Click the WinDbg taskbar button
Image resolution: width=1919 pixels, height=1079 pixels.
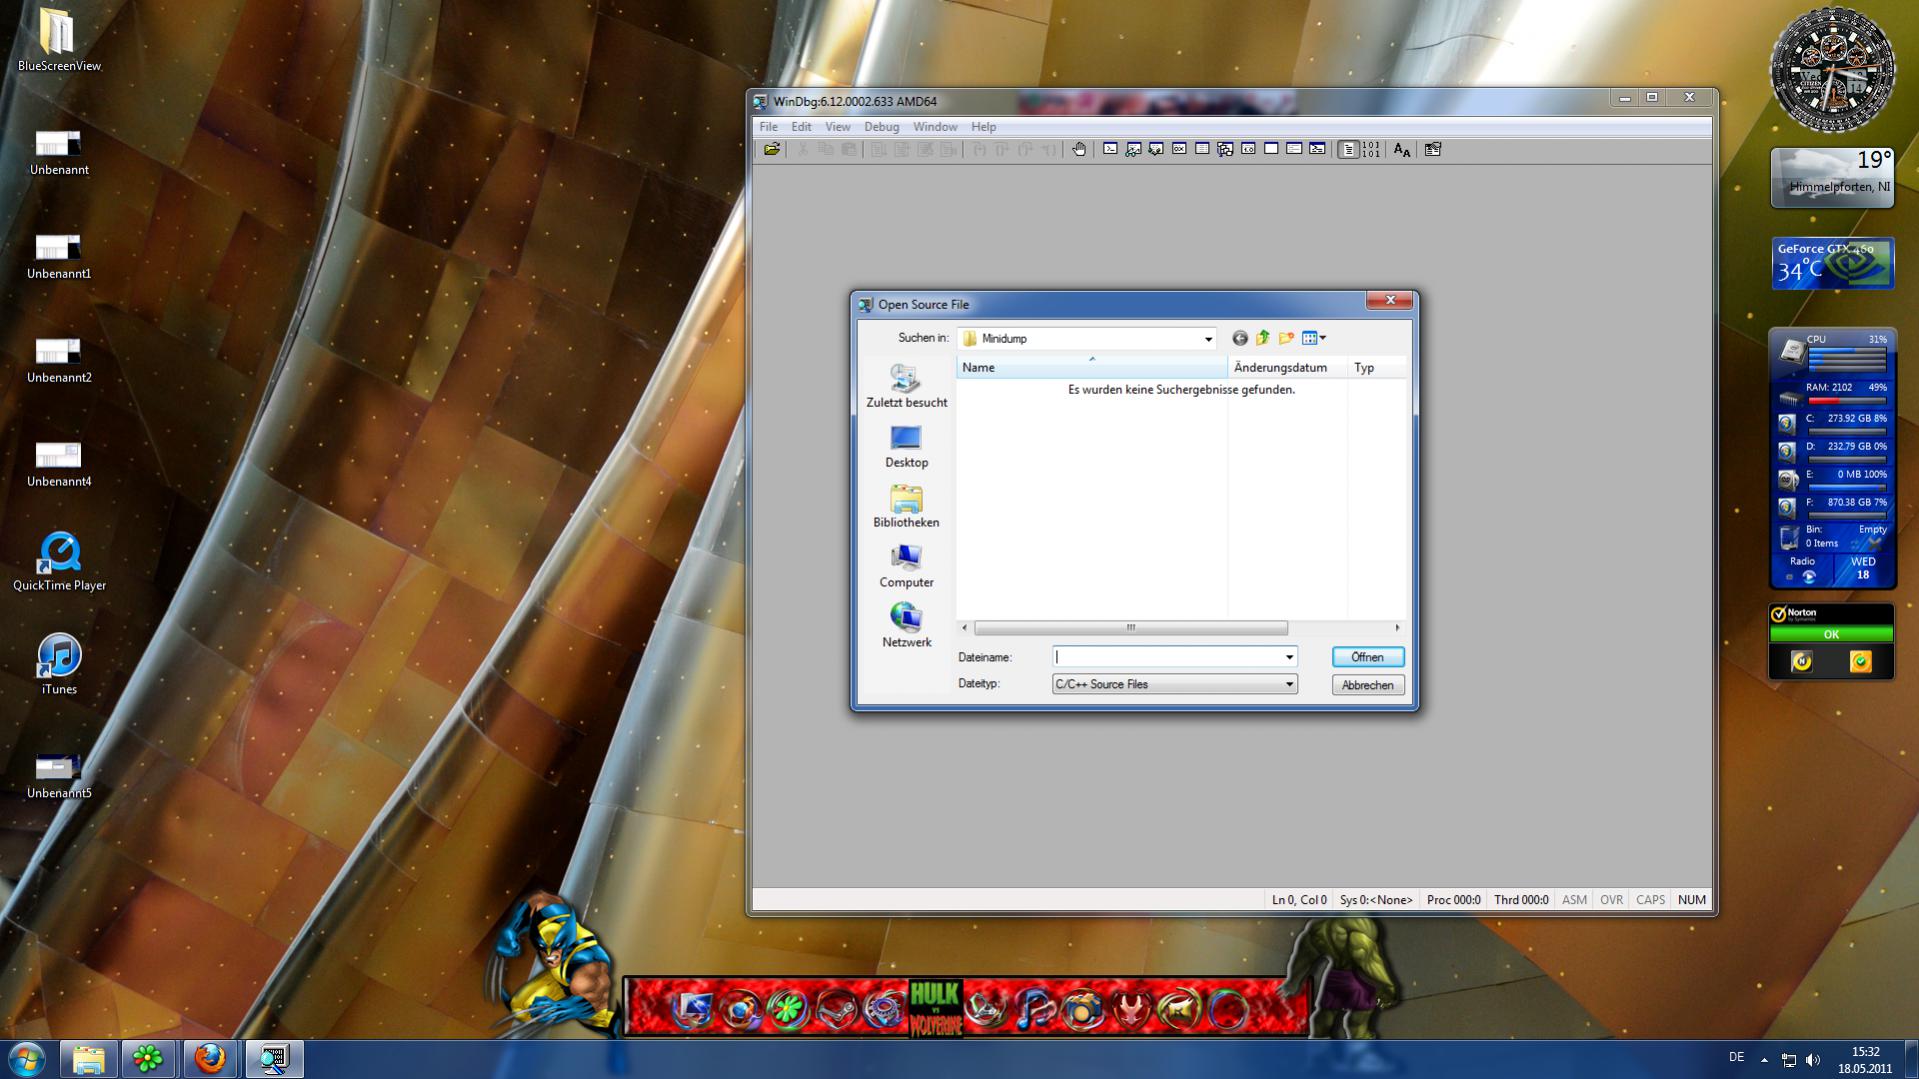(x=274, y=1059)
